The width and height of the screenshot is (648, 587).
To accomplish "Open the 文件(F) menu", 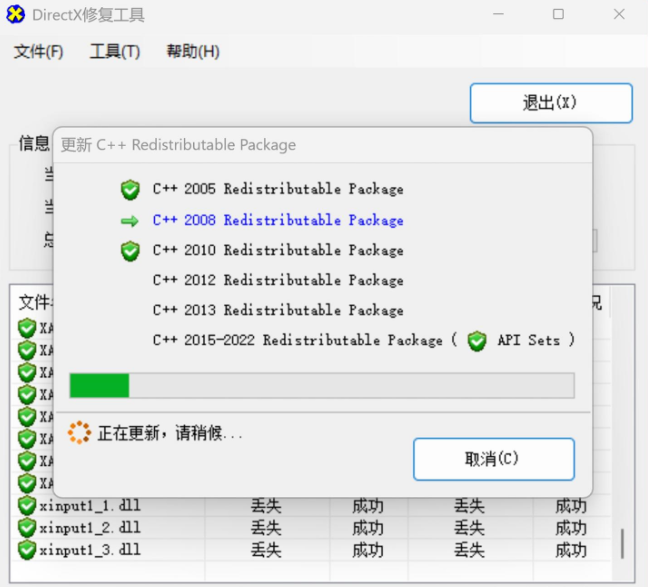I will [x=38, y=52].
